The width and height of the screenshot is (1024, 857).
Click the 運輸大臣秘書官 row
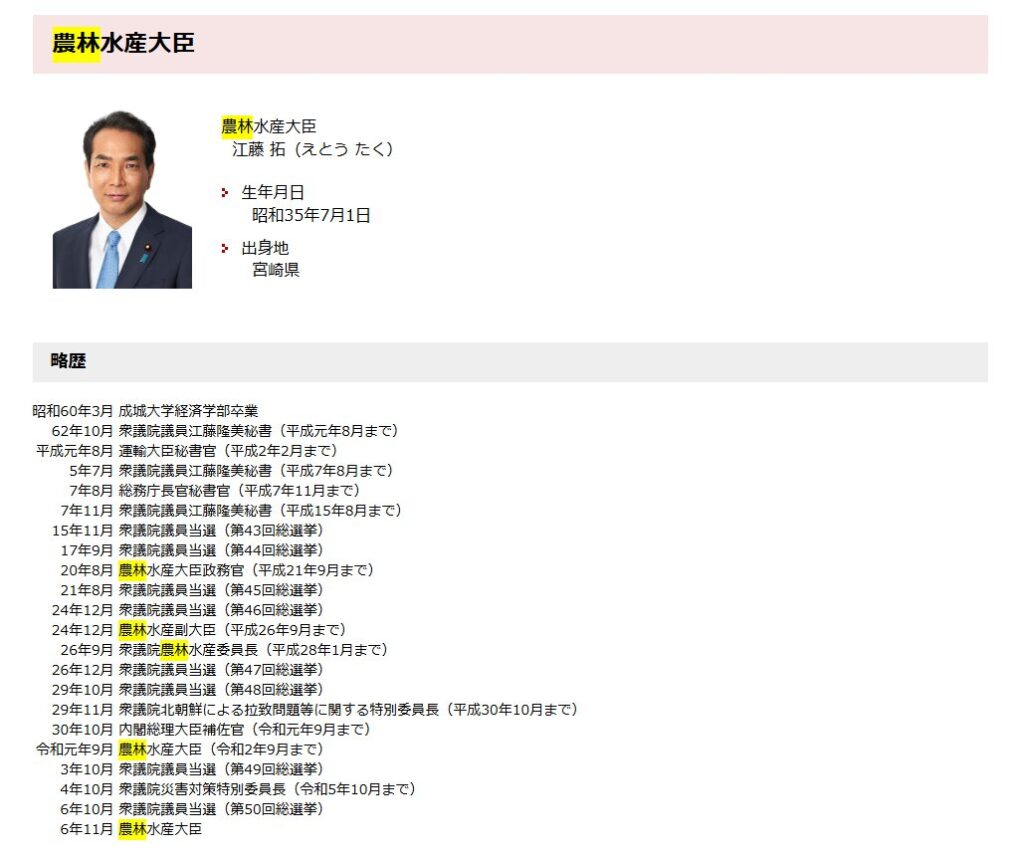pyautogui.click(x=187, y=451)
